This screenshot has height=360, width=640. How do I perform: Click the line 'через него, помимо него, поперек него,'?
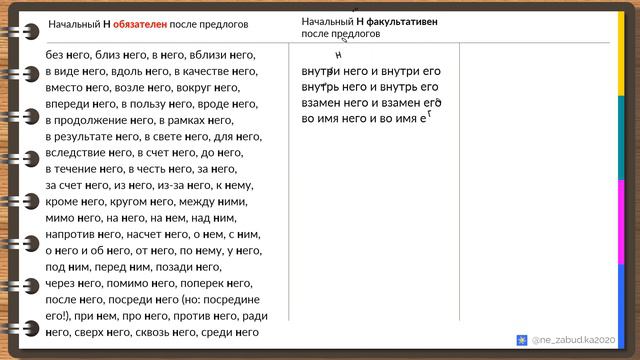click(x=149, y=284)
